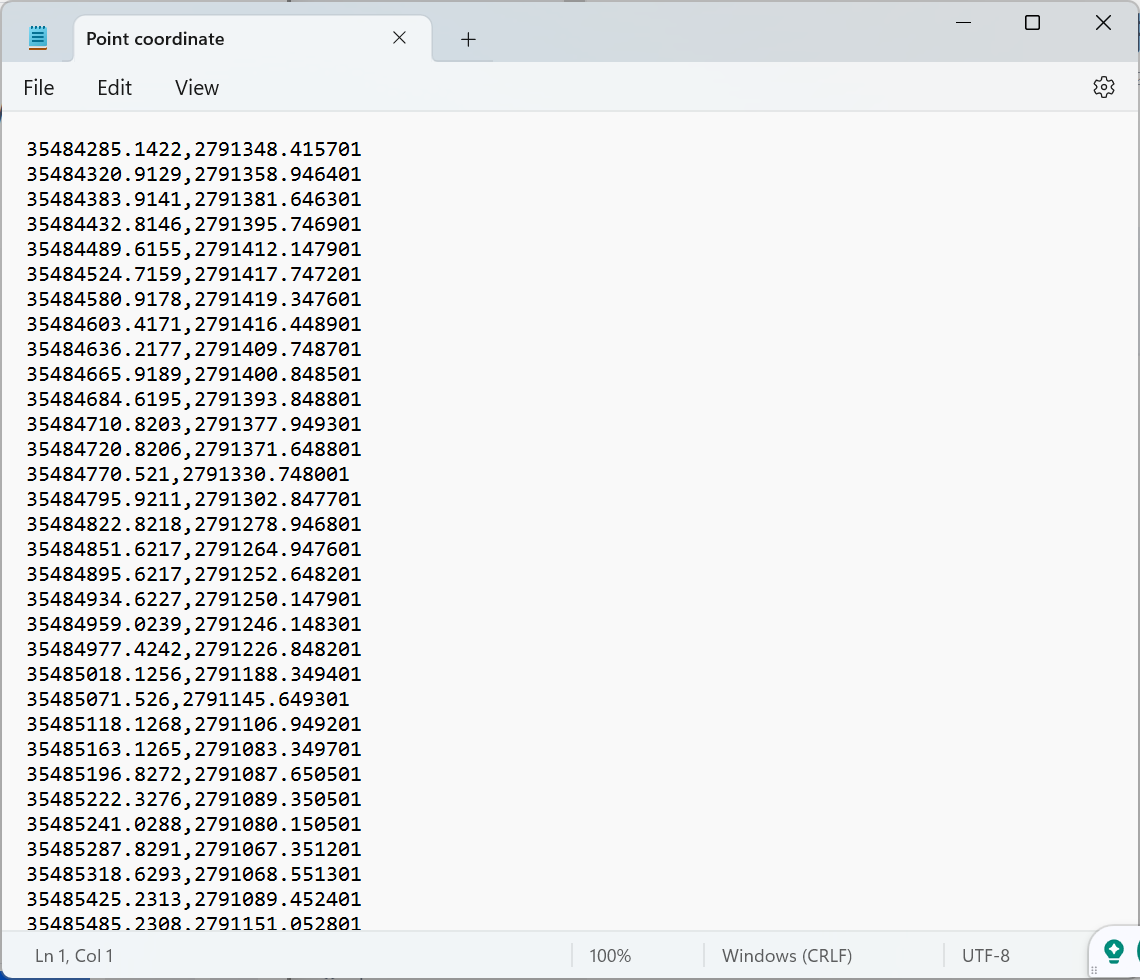
Task: Click line 35484851.6217,2791264.947601
Action: (194, 550)
